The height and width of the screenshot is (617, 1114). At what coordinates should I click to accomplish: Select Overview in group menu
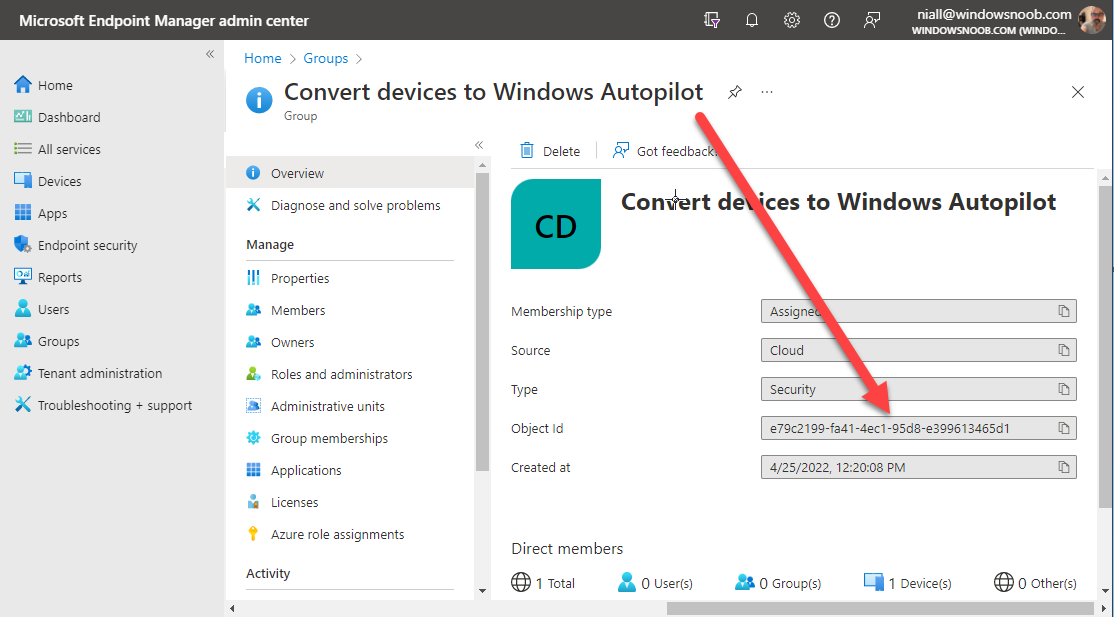(350, 173)
